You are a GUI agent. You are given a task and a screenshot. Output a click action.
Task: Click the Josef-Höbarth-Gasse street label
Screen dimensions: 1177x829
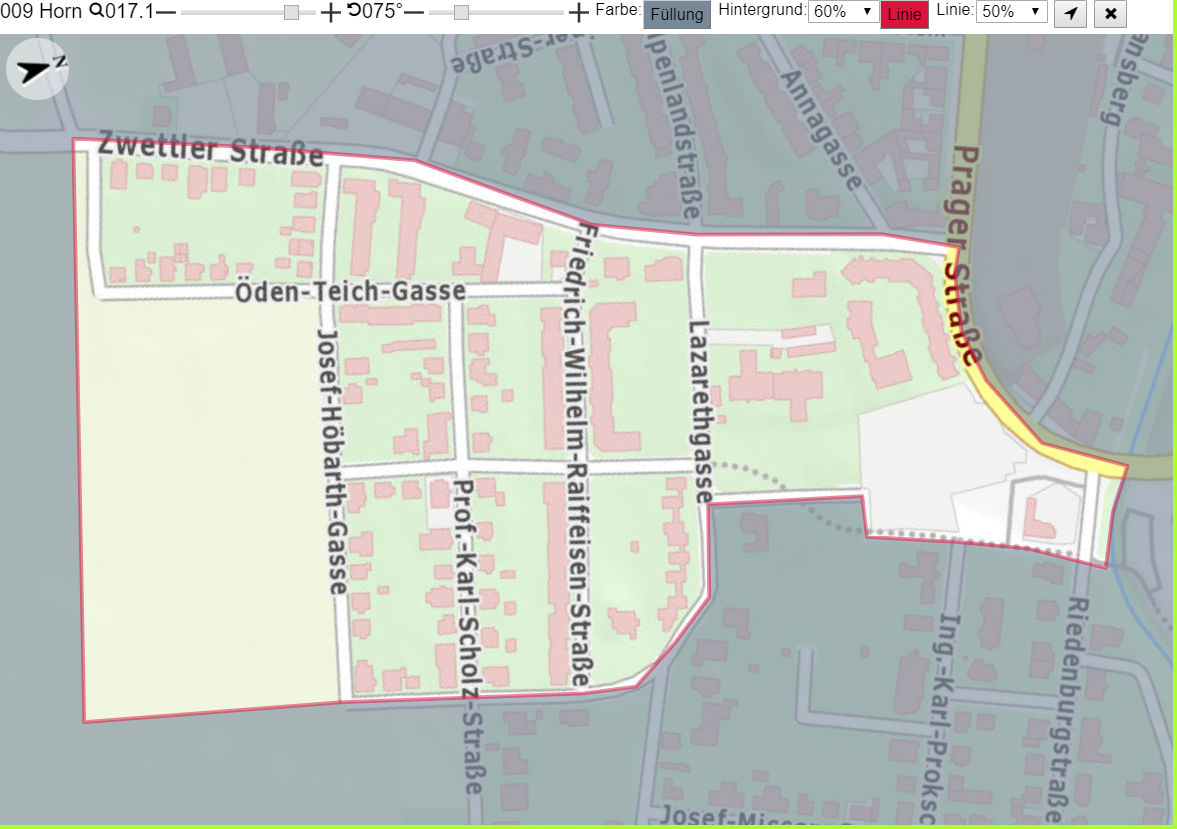pos(332,461)
